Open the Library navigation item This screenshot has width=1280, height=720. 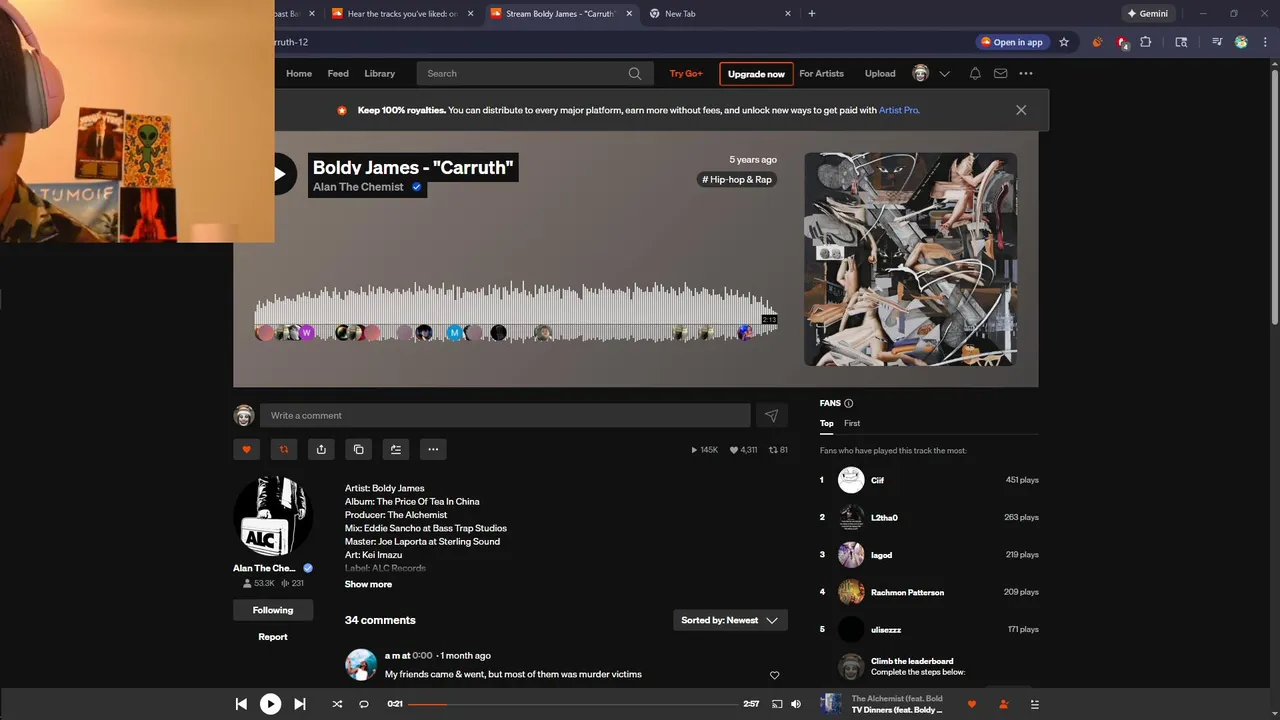click(x=379, y=73)
